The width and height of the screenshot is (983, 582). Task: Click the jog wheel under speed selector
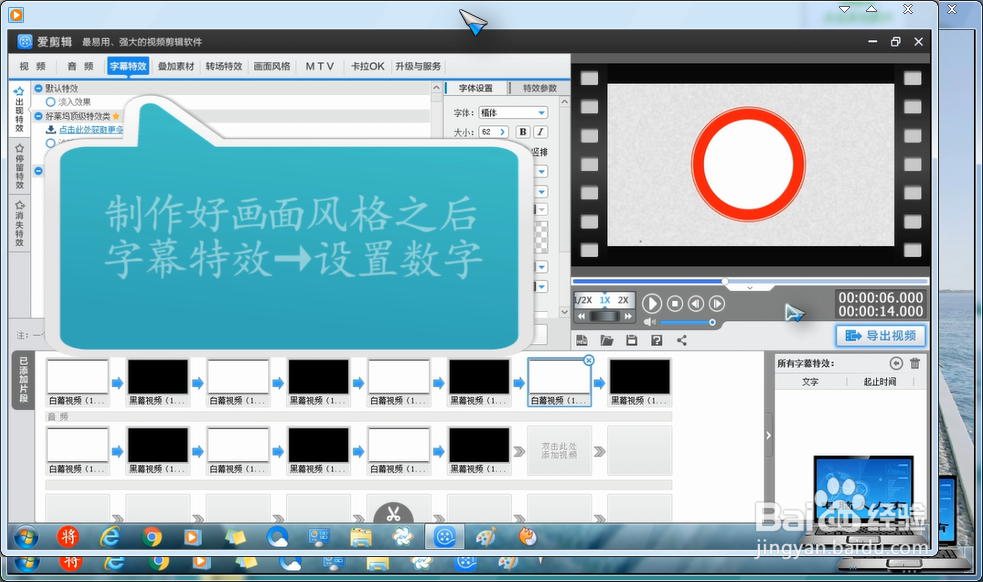click(x=604, y=316)
